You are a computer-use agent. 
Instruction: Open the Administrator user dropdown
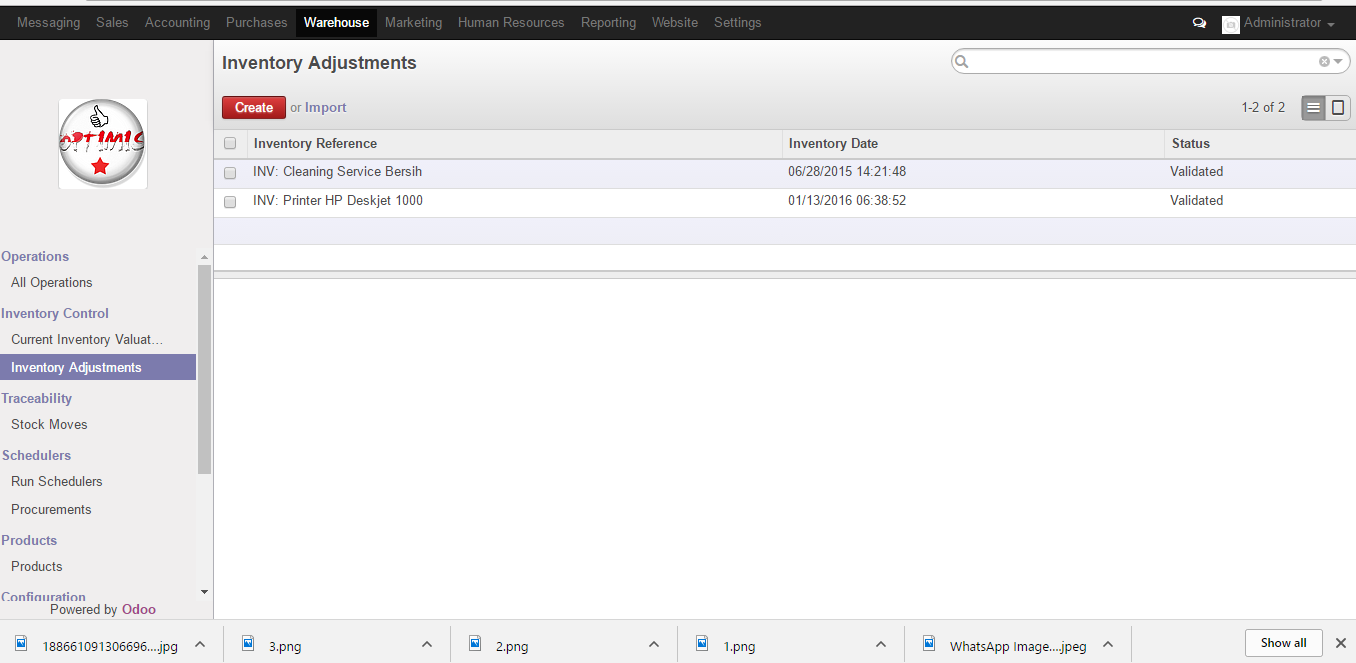tap(1289, 23)
